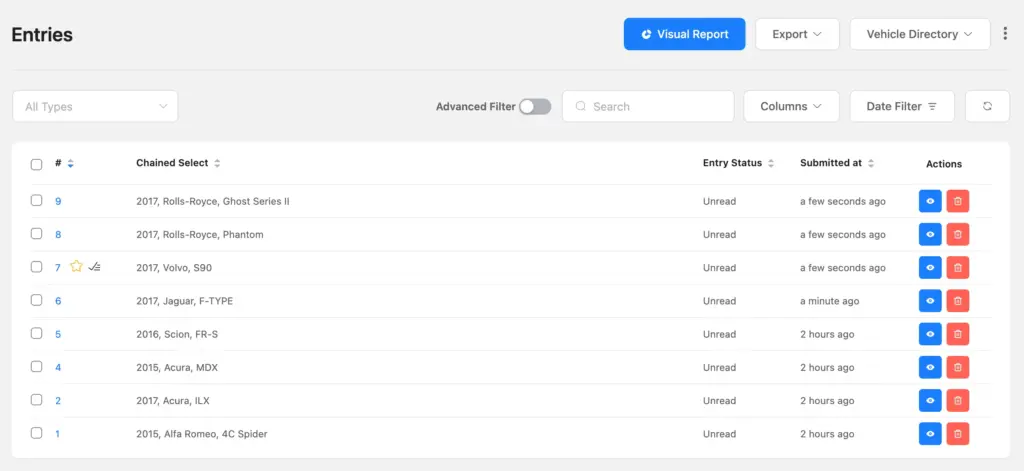Select checkbox for entry 7
Image resolution: width=1024 pixels, height=471 pixels.
click(37, 267)
